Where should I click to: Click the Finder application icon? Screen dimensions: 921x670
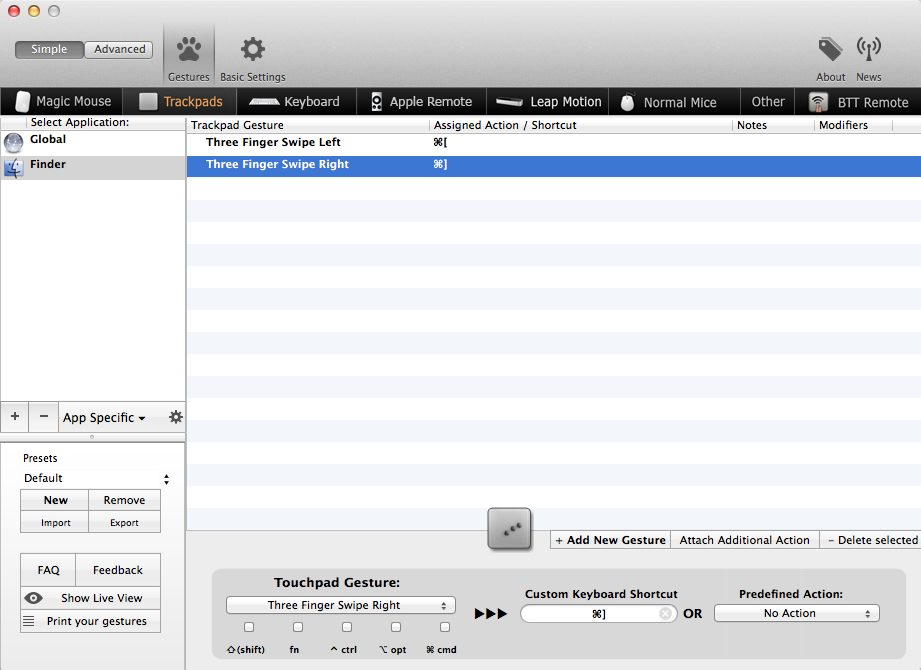14,168
